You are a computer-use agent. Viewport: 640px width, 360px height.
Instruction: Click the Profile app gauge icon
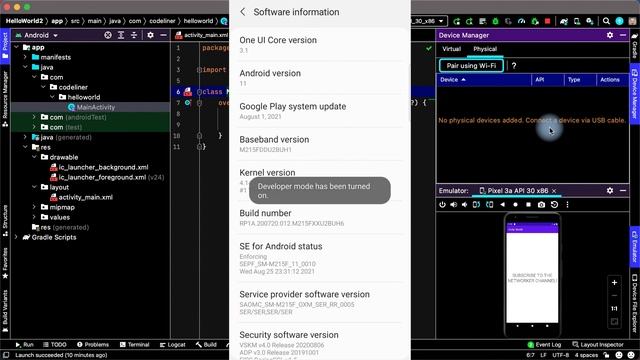521,21
